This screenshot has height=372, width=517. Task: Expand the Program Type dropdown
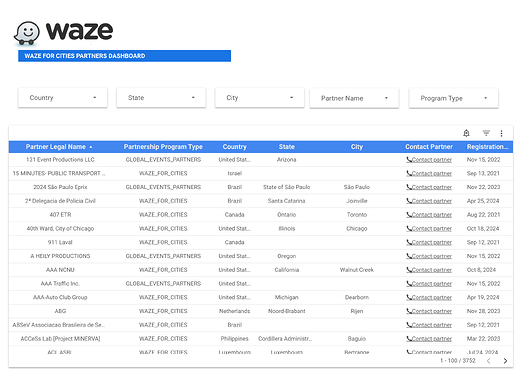click(453, 98)
